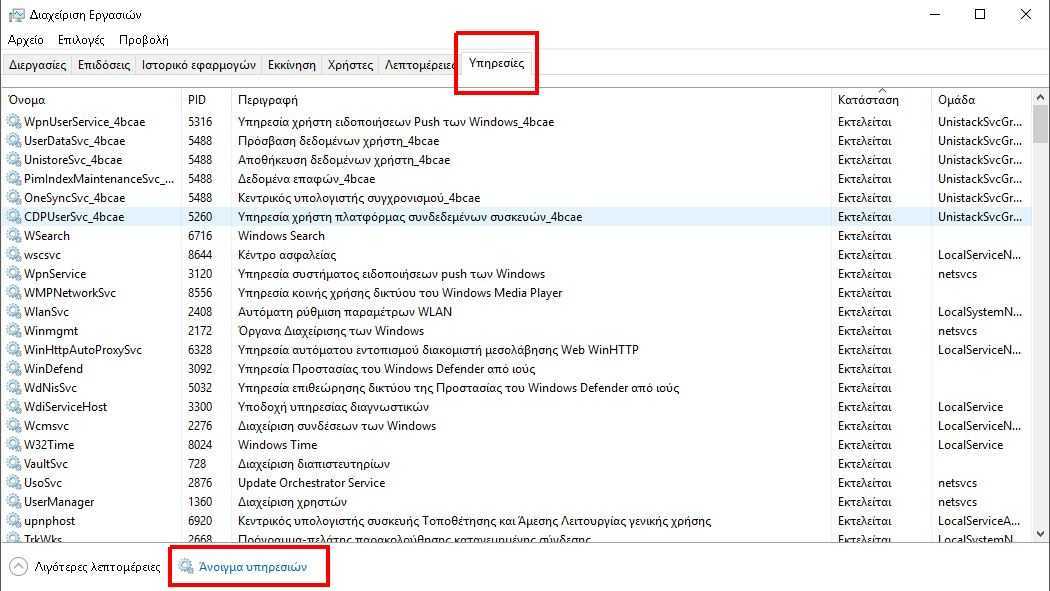Click the scrollbar down arrow
The width and height of the screenshot is (1050, 591).
tap(1040, 533)
